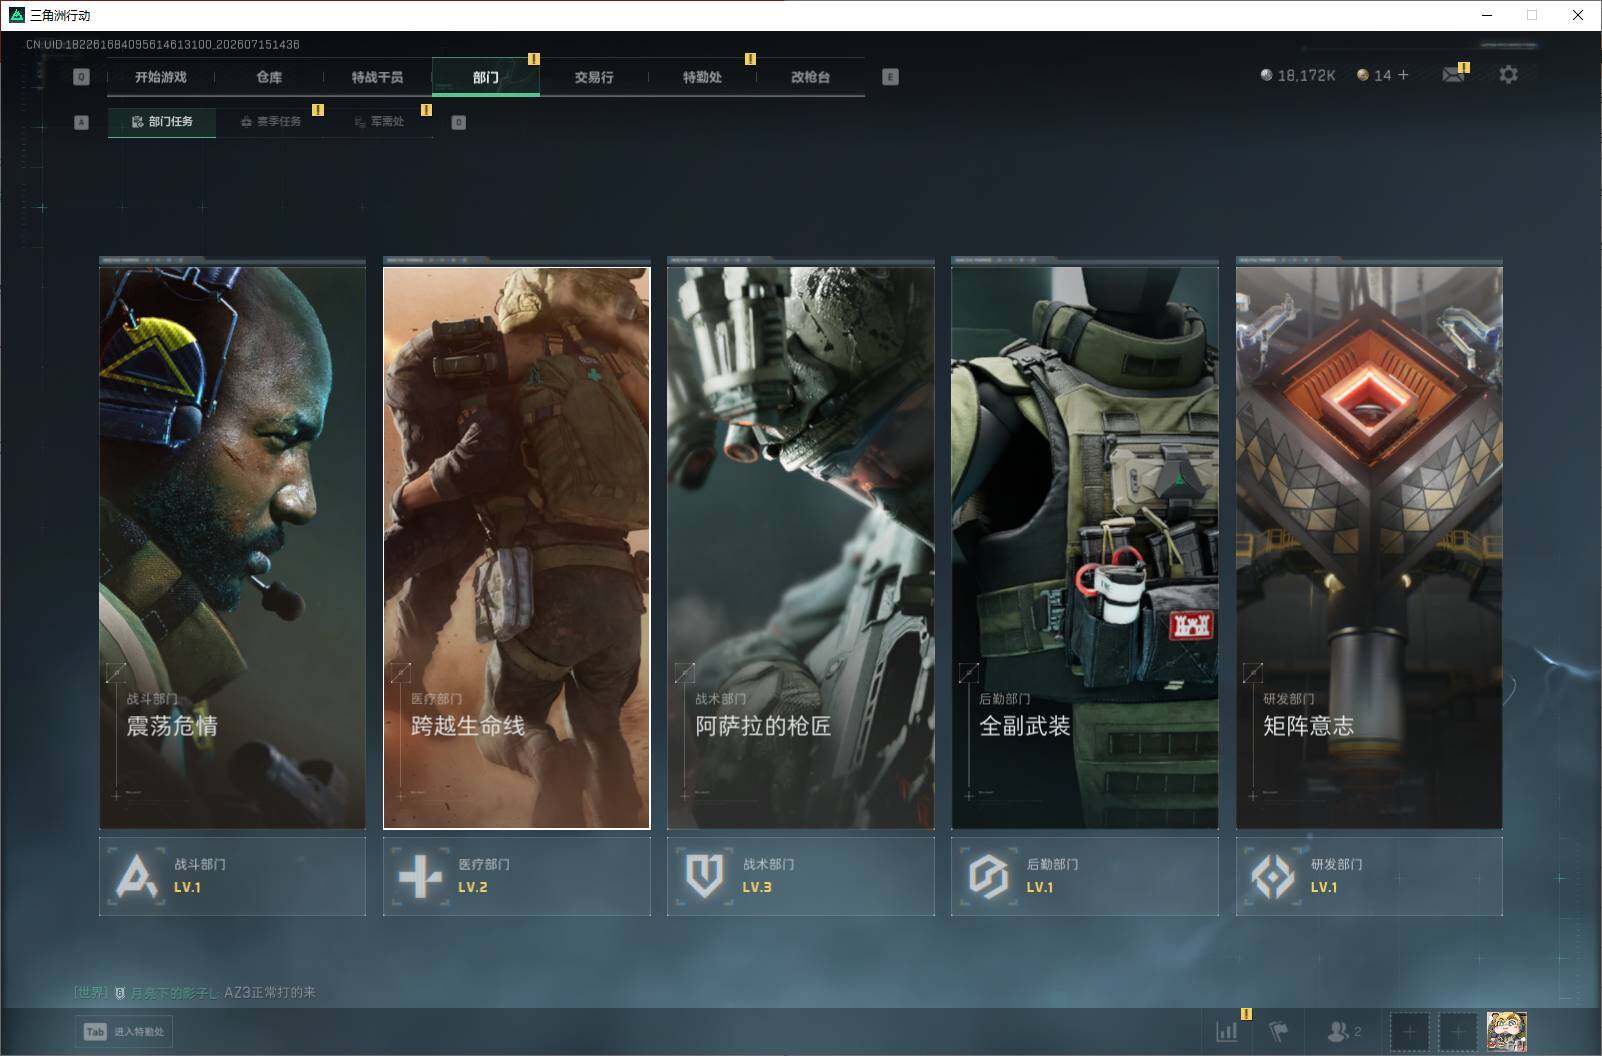The image size is (1602, 1056).
Task: Click the world chat message line
Action: coord(195,992)
